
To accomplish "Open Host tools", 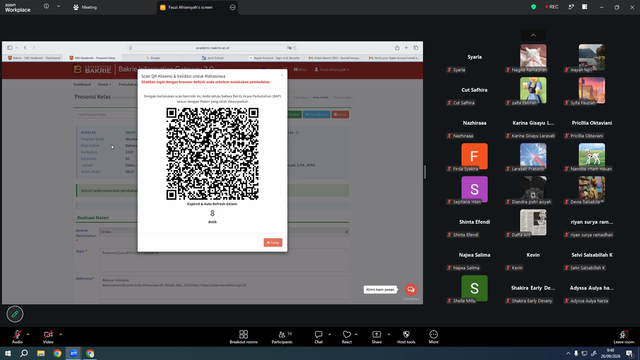I will click(x=406, y=337).
